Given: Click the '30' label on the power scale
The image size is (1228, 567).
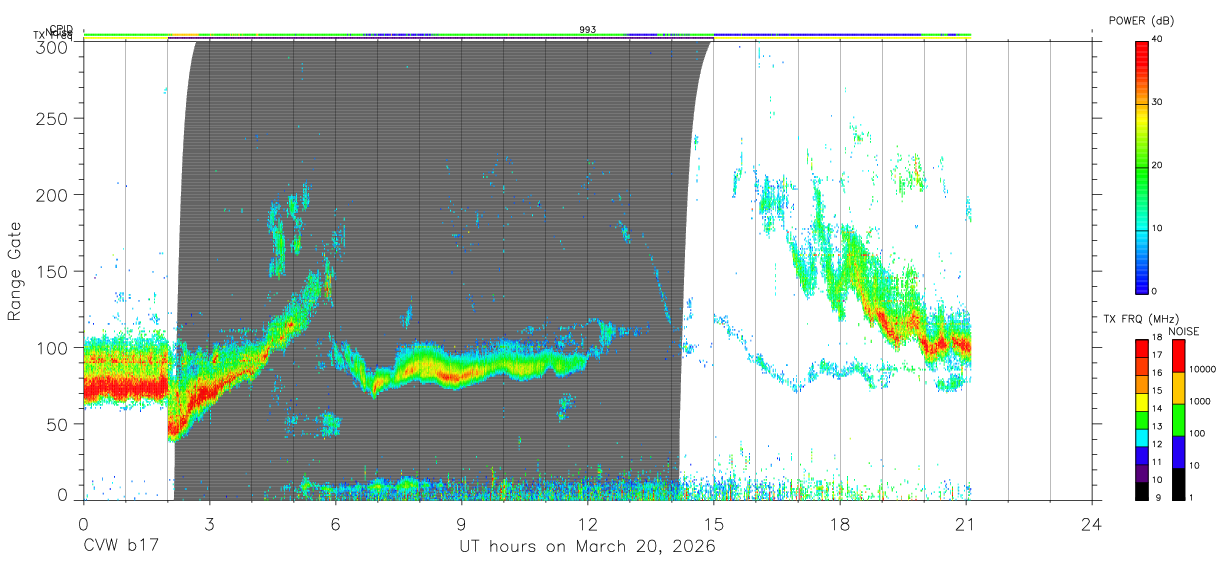Looking at the screenshot, I should (x=1158, y=102).
